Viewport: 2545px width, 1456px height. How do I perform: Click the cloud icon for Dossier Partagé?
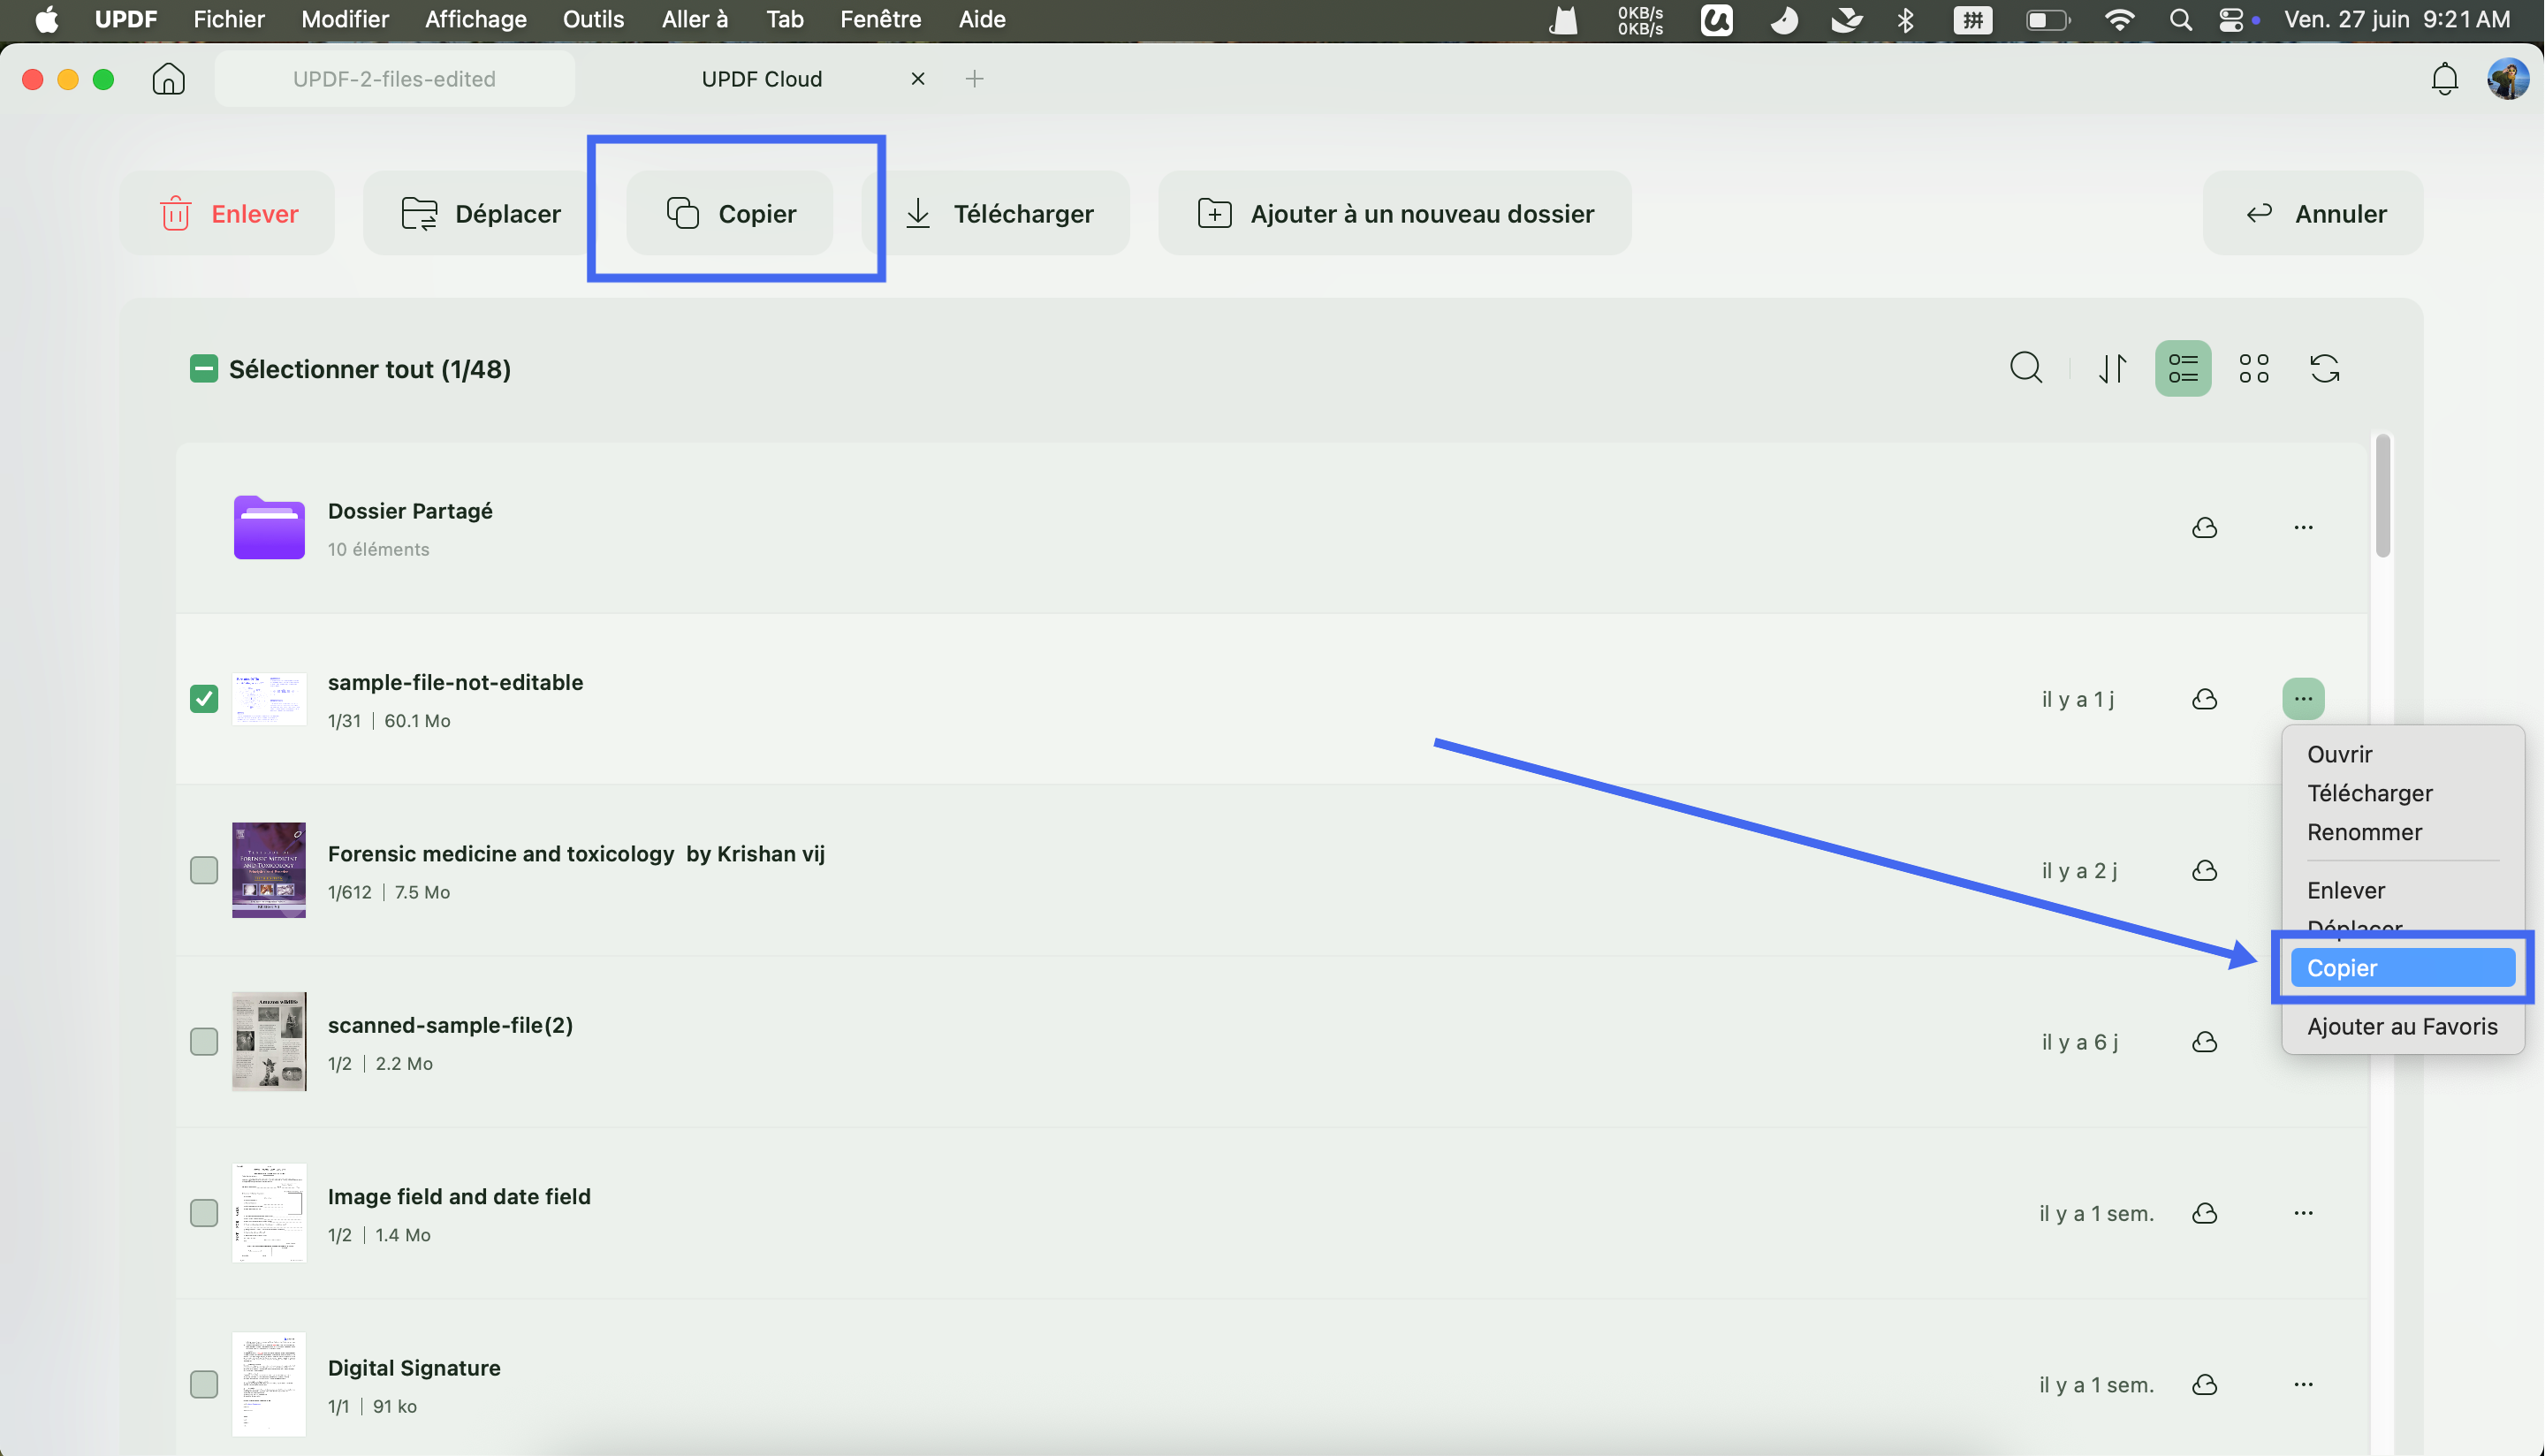click(x=2205, y=527)
